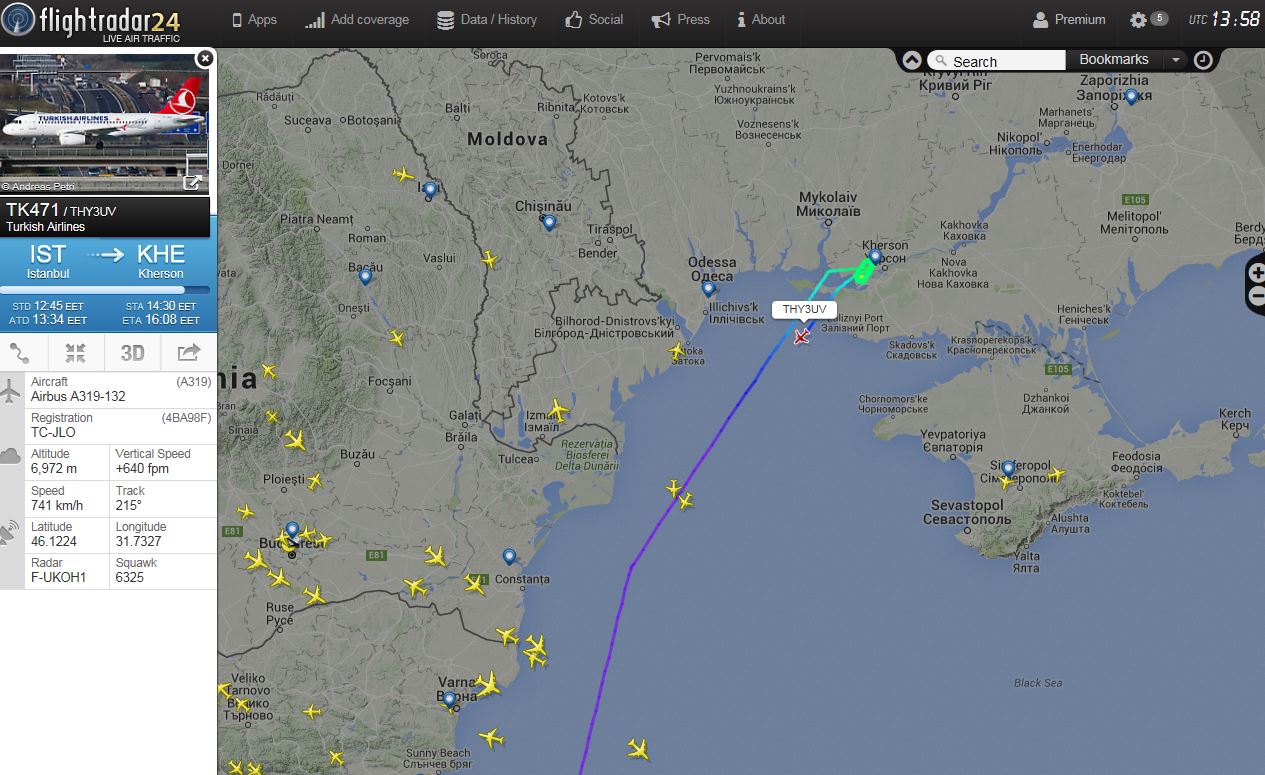Open the settings gear icon
The height and width of the screenshot is (775, 1265).
1138,20
